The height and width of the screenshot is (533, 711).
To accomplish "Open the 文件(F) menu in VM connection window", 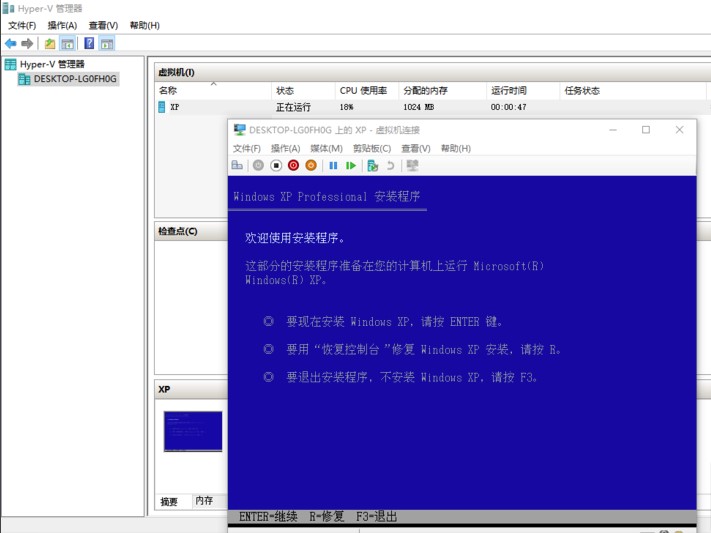I will 247,148.
